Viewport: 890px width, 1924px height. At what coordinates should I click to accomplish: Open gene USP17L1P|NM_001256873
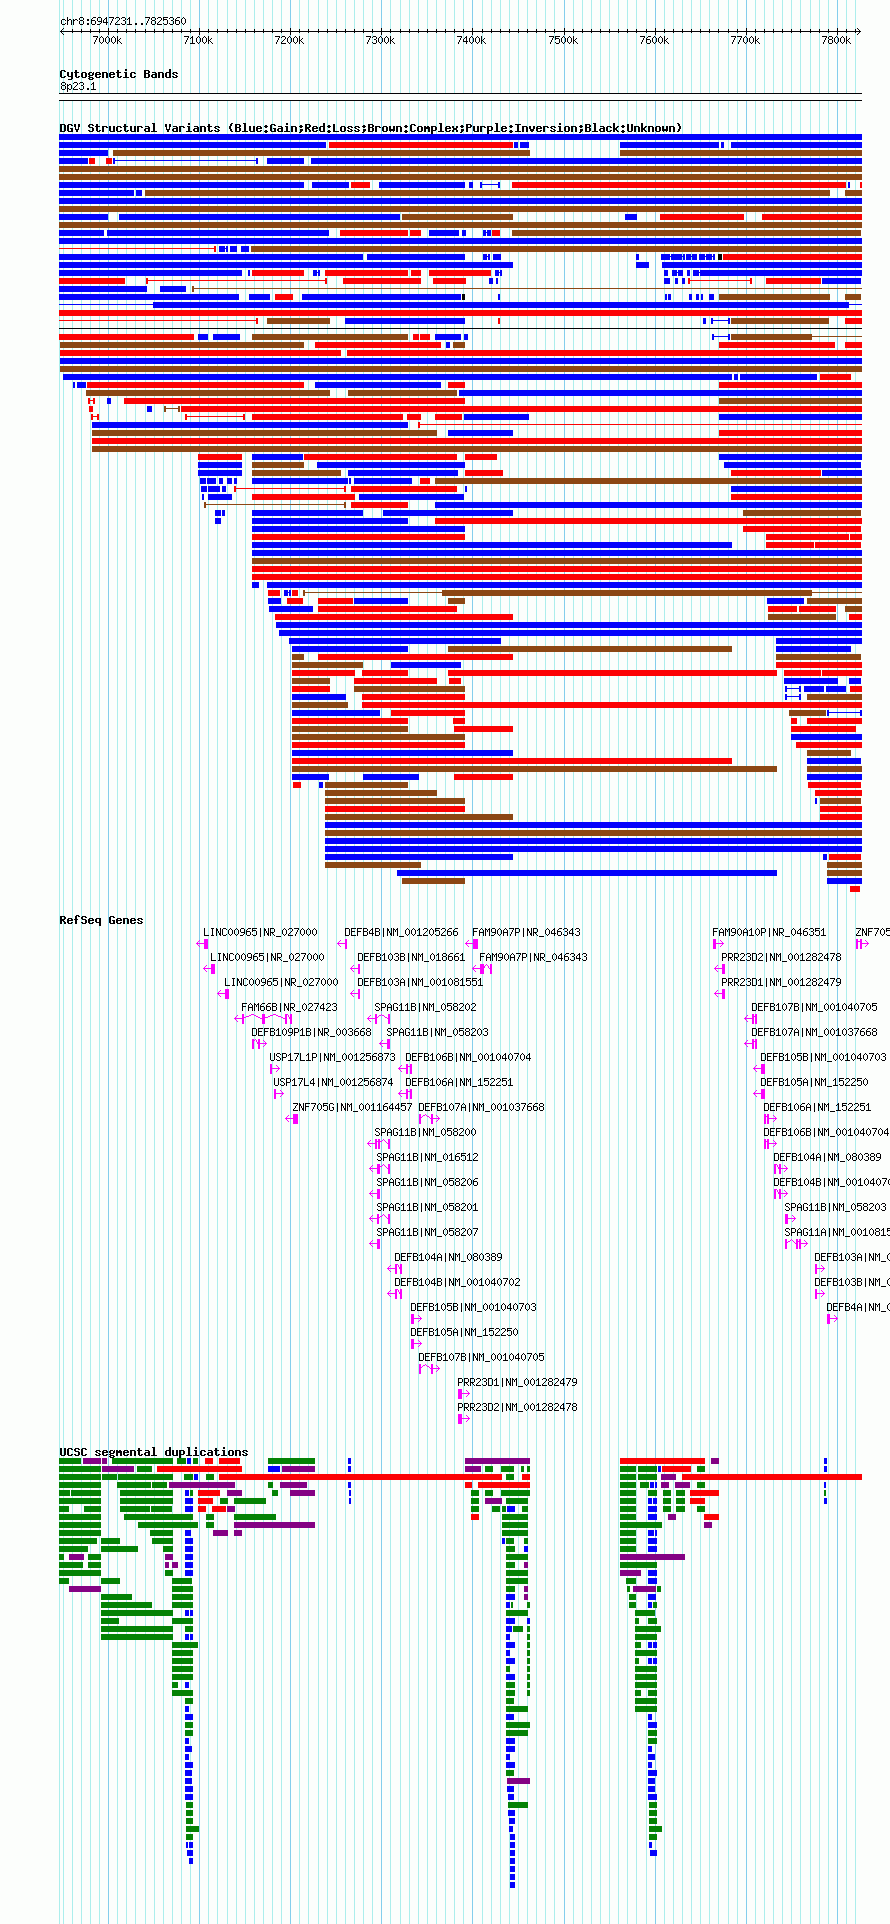pyautogui.click(x=332, y=1057)
